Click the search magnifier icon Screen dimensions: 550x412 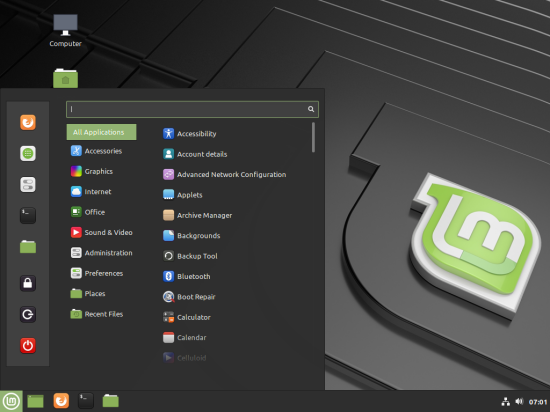click(311, 109)
